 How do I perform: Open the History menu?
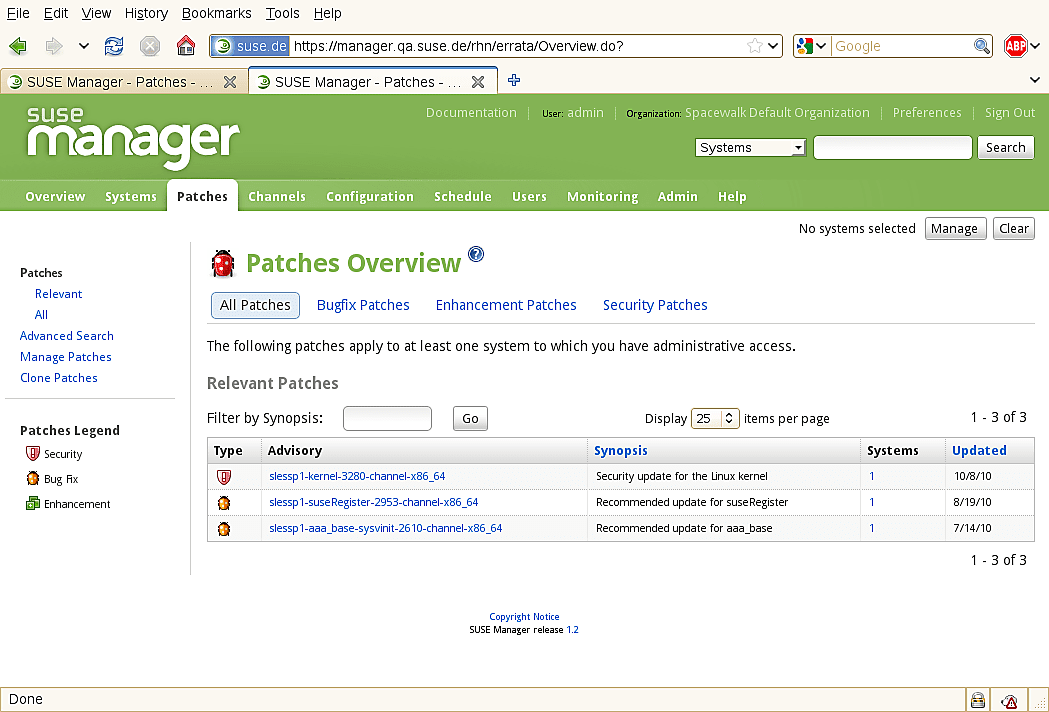146,13
